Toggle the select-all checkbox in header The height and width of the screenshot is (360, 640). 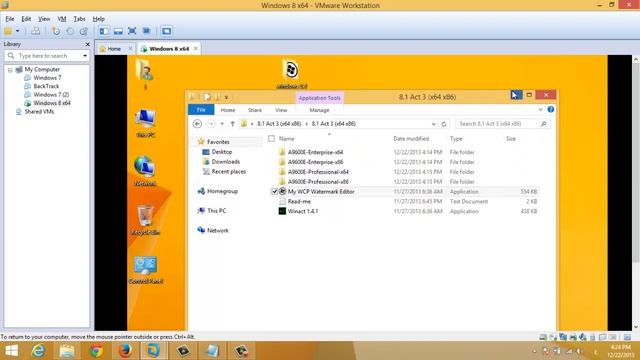point(271,139)
